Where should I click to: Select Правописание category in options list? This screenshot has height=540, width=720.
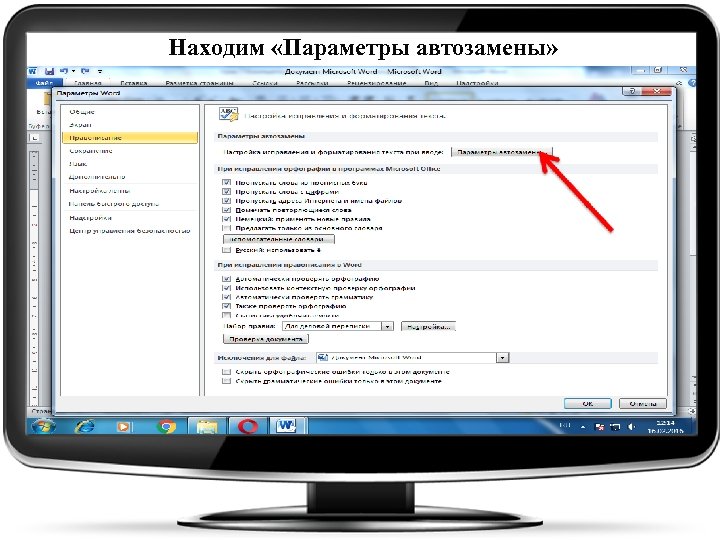coord(130,138)
